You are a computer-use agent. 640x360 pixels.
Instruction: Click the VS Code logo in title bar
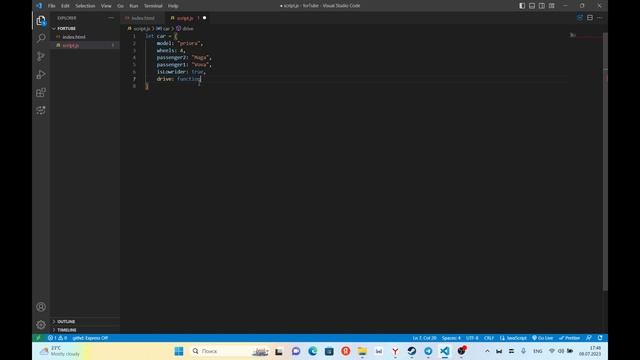click(39, 6)
